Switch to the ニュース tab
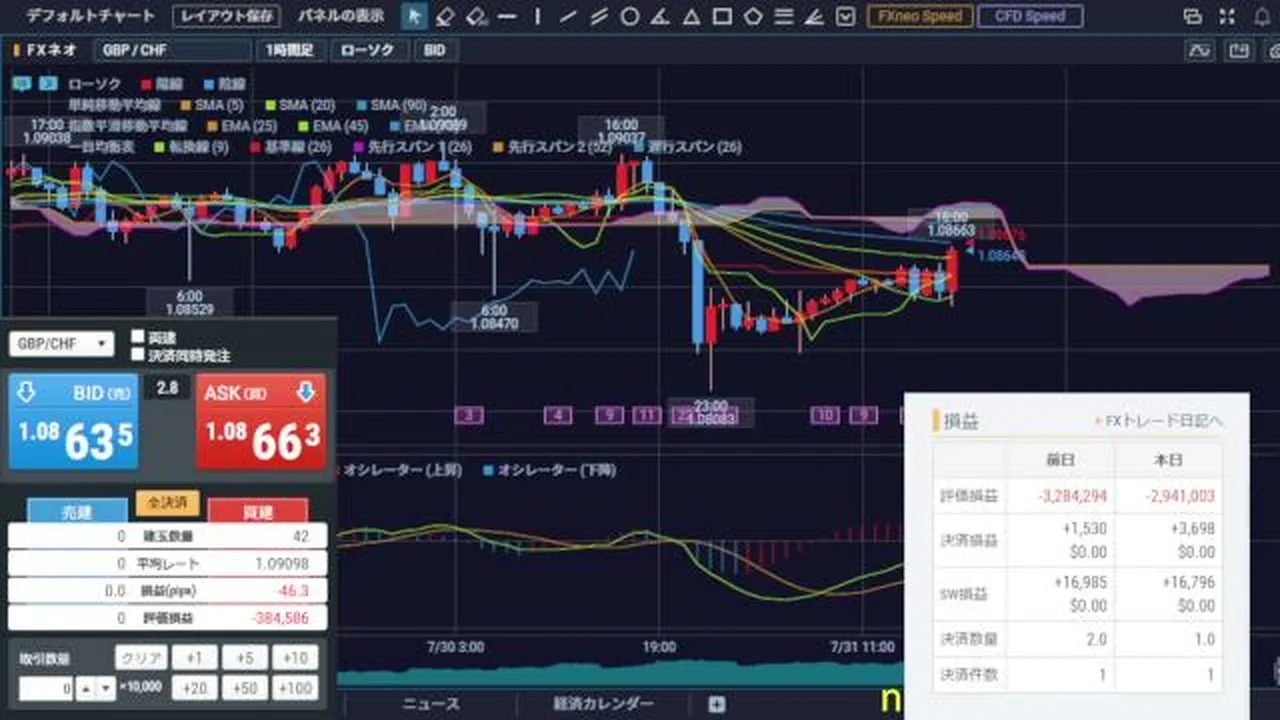 coord(430,704)
